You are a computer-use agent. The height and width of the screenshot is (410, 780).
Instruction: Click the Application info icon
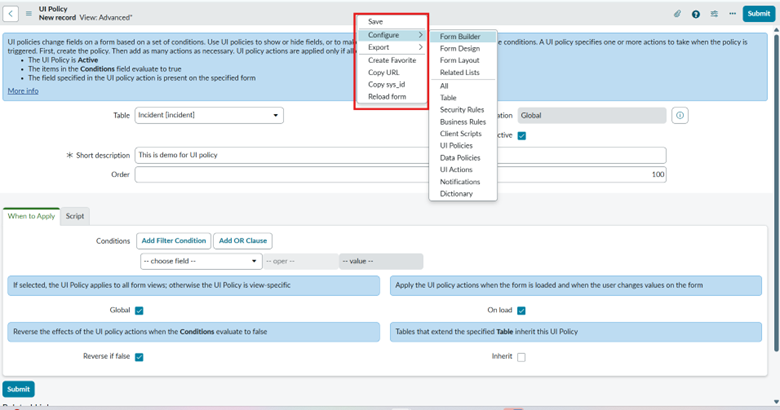pyautogui.click(x=680, y=115)
